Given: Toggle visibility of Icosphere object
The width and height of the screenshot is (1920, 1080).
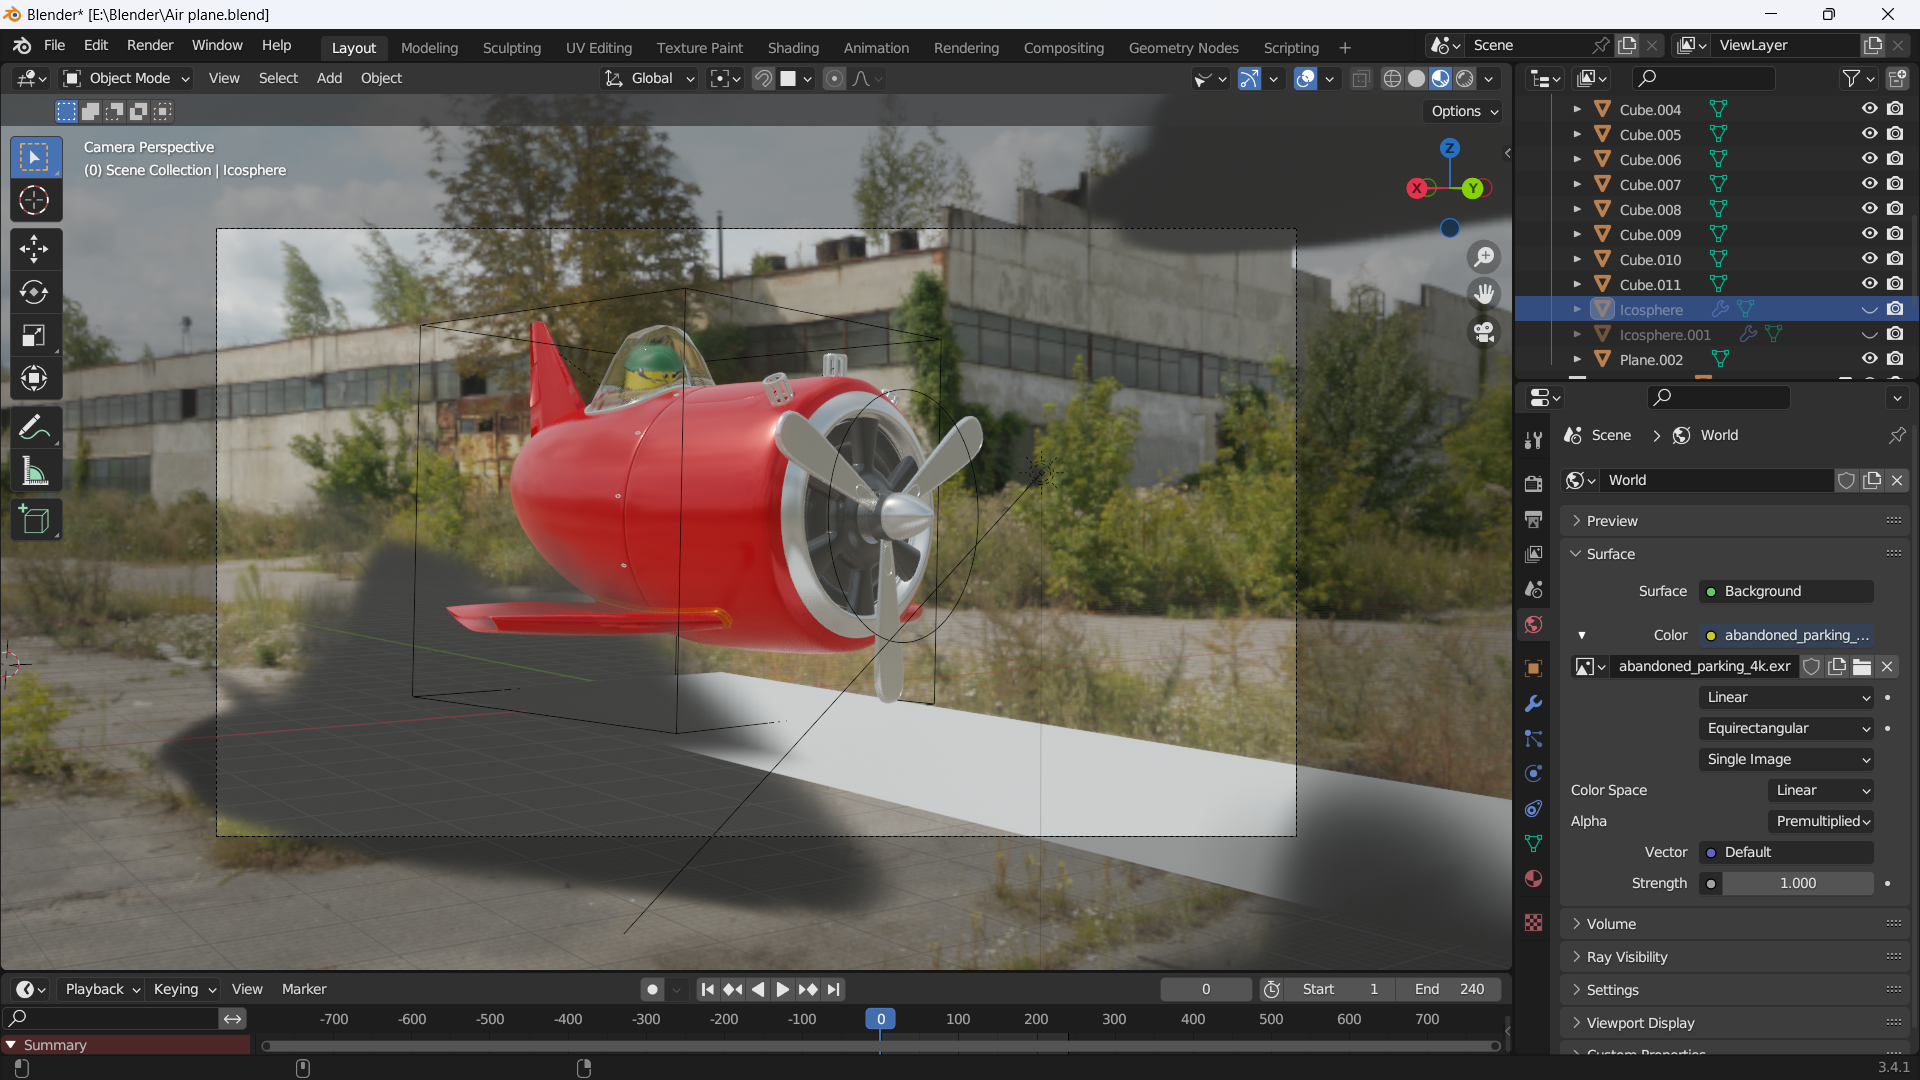Looking at the screenshot, I should click(1870, 309).
